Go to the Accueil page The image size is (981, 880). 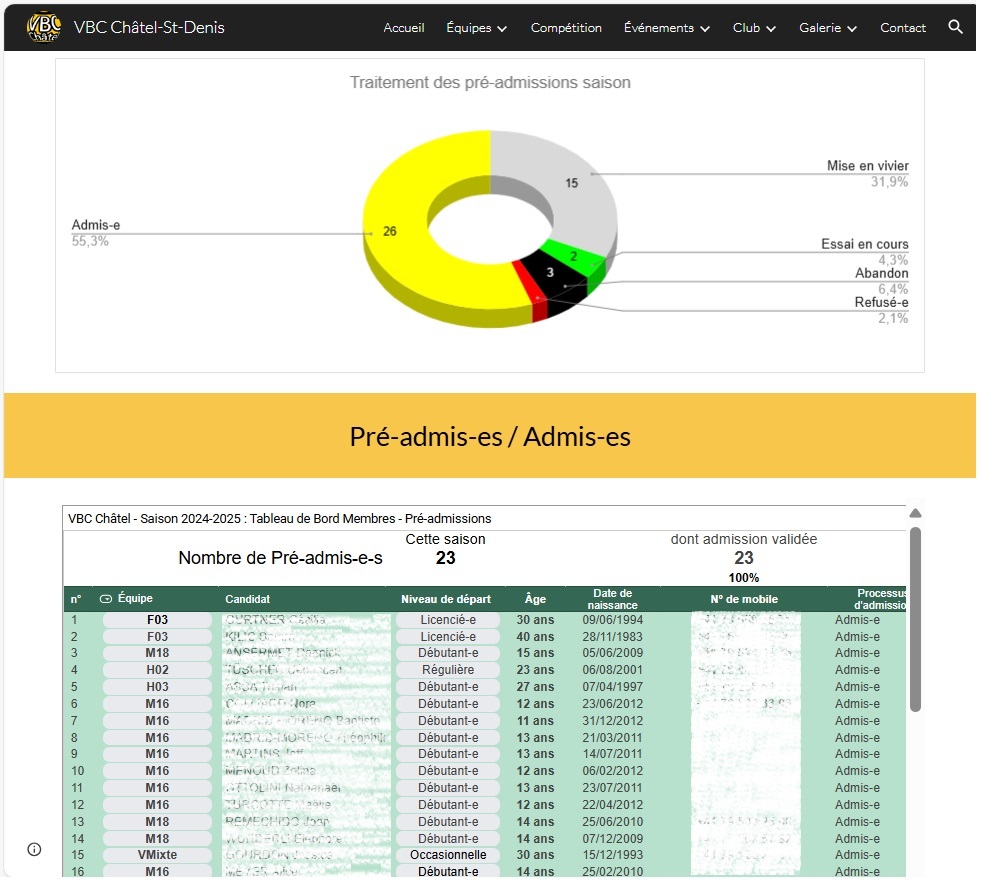[x=404, y=28]
